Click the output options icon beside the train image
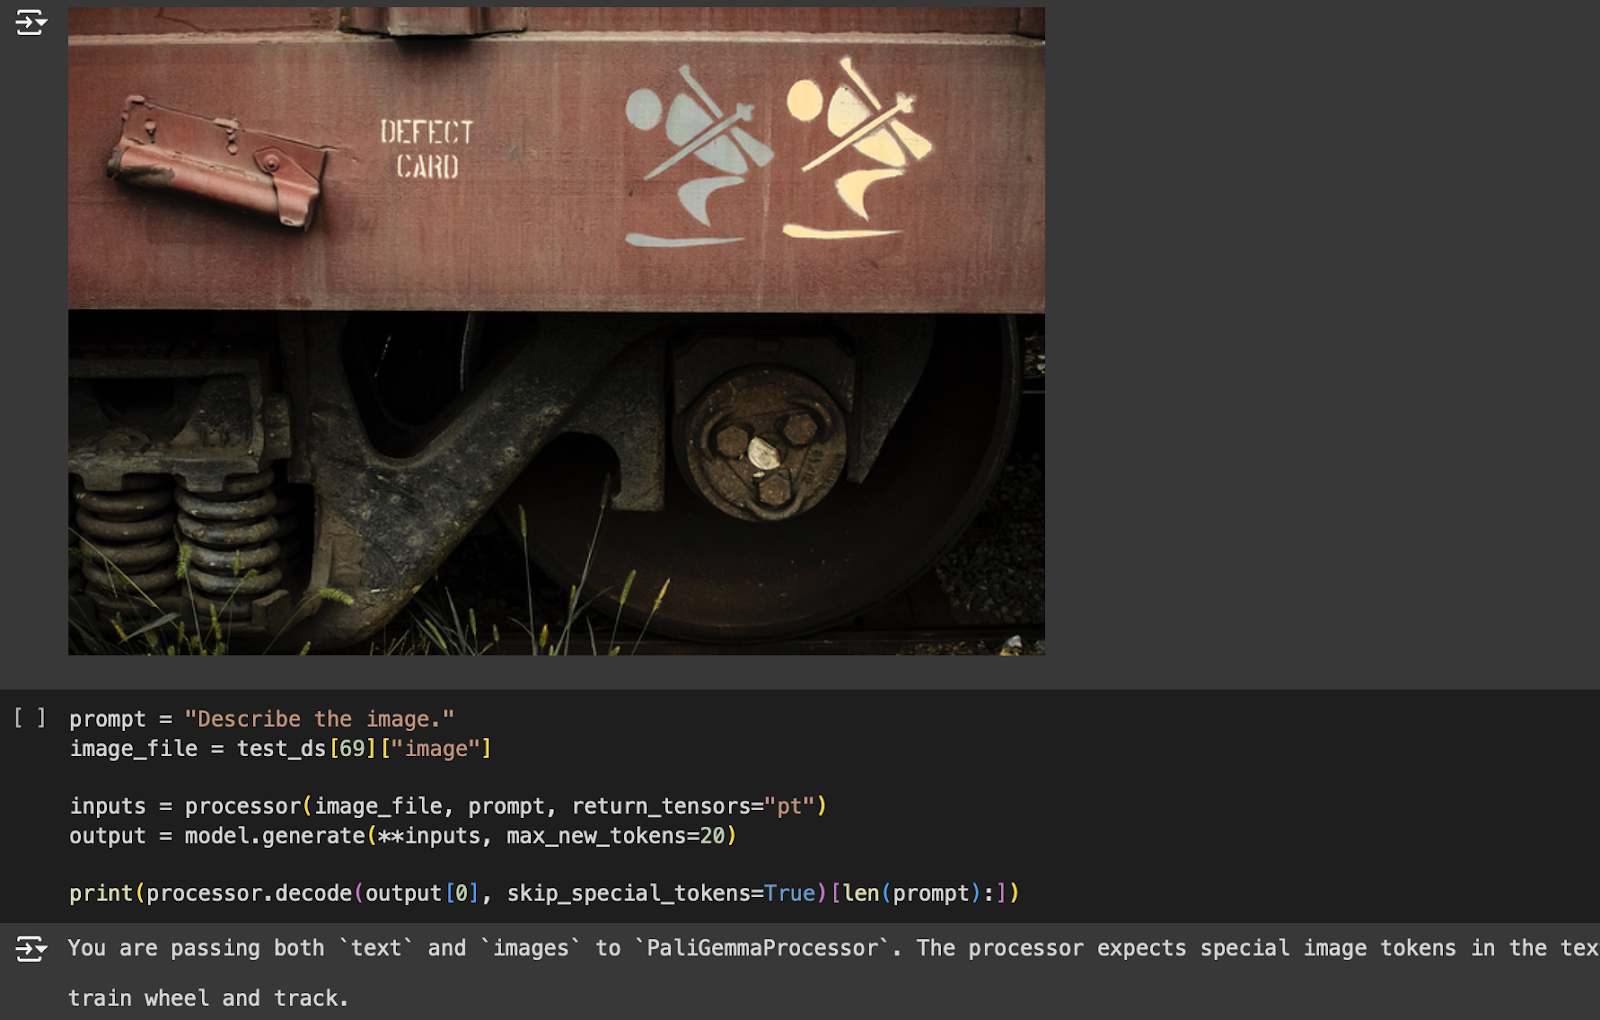The width and height of the screenshot is (1600, 1020). tap(31, 22)
